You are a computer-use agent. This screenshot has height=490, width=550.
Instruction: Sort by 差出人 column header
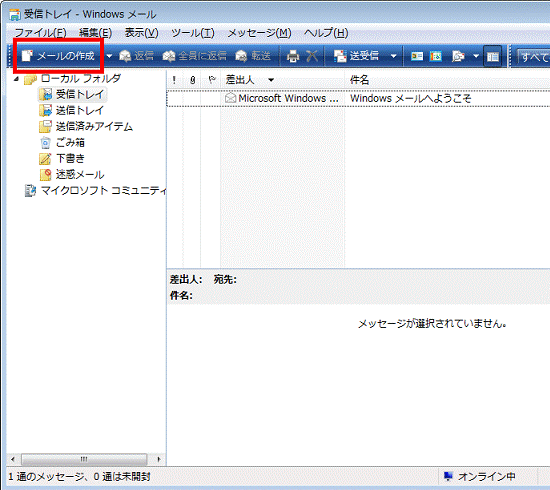click(282, 80)
